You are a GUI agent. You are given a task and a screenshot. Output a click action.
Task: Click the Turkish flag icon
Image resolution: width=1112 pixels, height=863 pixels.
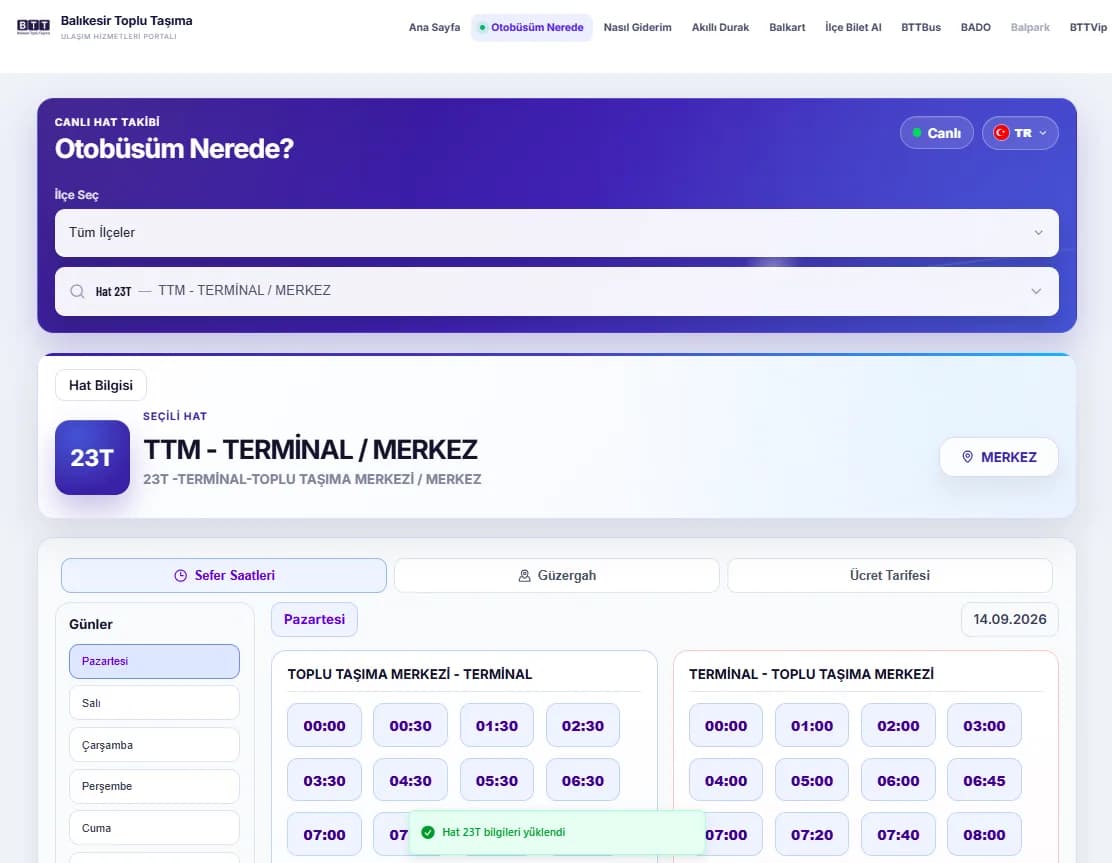(x=1001, y=133)
